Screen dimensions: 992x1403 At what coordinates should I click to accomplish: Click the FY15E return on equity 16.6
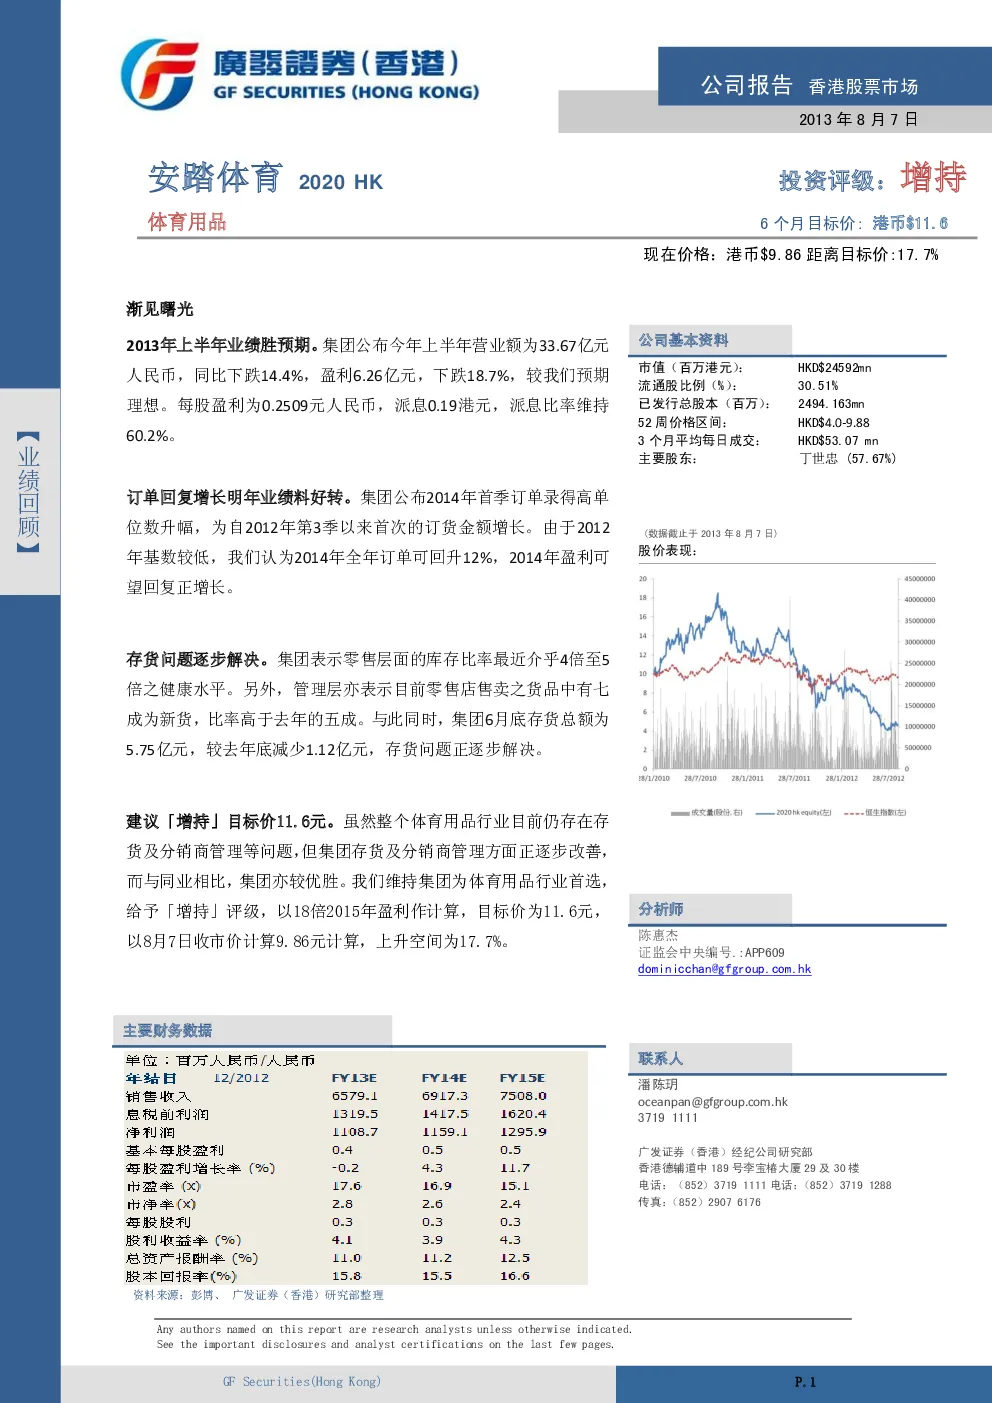(x=515, y=1276)
